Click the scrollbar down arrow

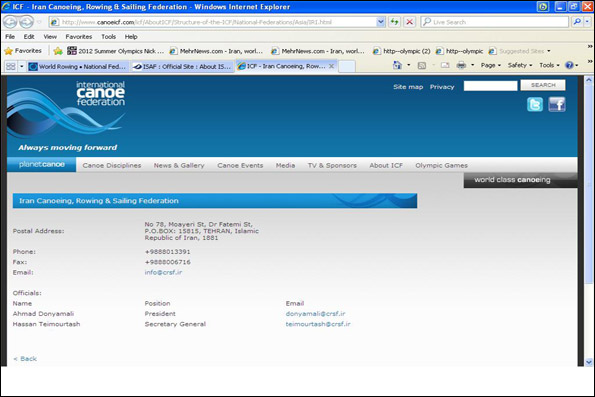(589, 362)
